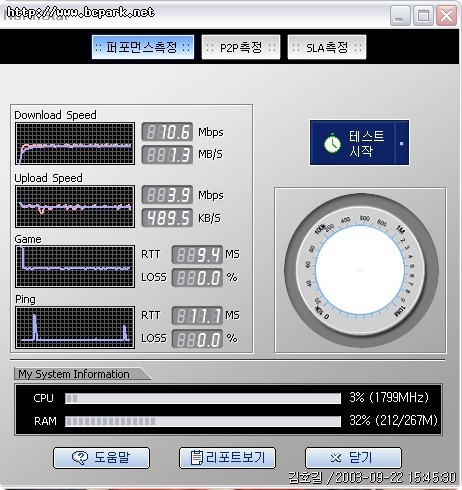Open help with 도움말 button
The image size is (462, 490).
(x=101, y=458)
